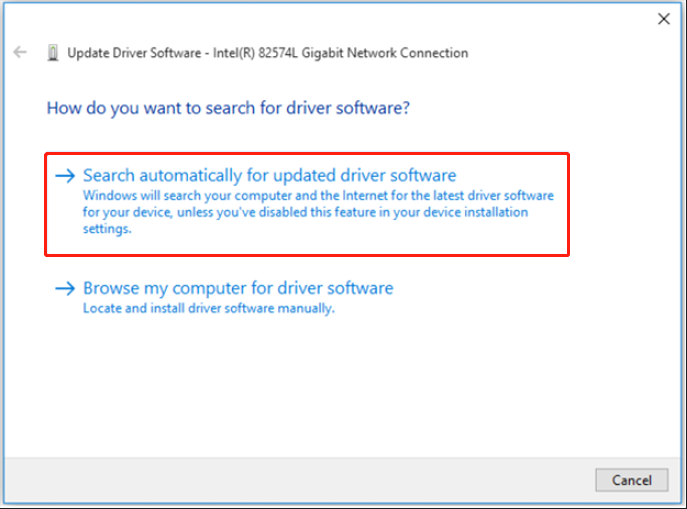Click the arrow icon beside Search automatically option

click(65, 176)
